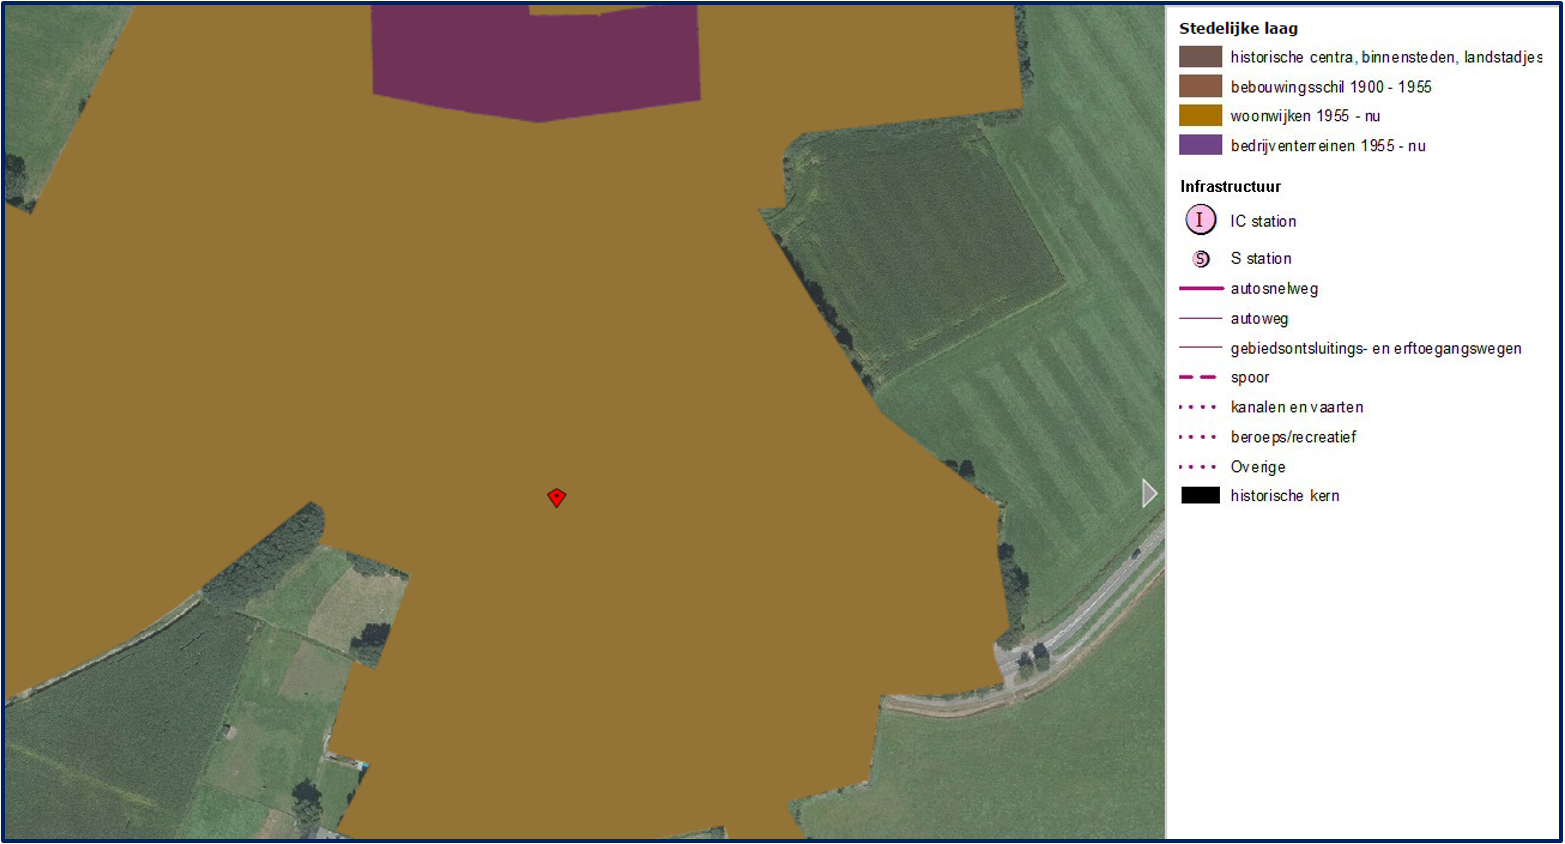Click the gebiedsontsluitings line symbol
Image resolution: width=1565 pixels, height=844 pixels.
[x=1201, y=348]
